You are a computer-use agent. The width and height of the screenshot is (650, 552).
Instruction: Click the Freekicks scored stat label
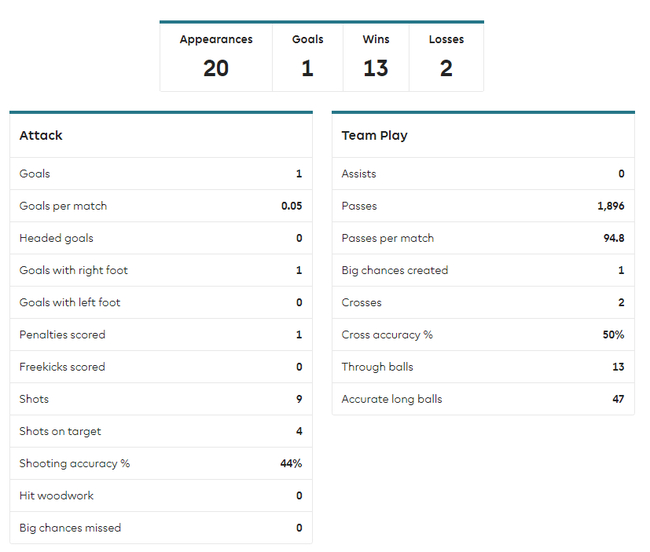[x=62, y=367]
